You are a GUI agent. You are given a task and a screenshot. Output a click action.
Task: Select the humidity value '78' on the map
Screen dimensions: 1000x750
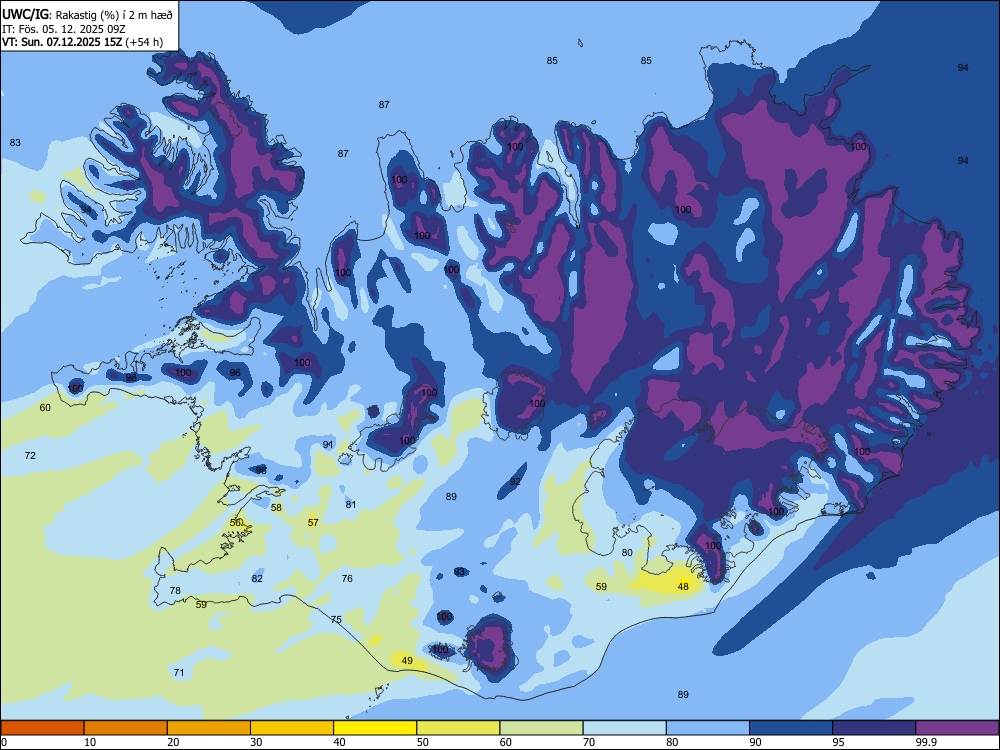pyautogui.click(x=175, y=591)
